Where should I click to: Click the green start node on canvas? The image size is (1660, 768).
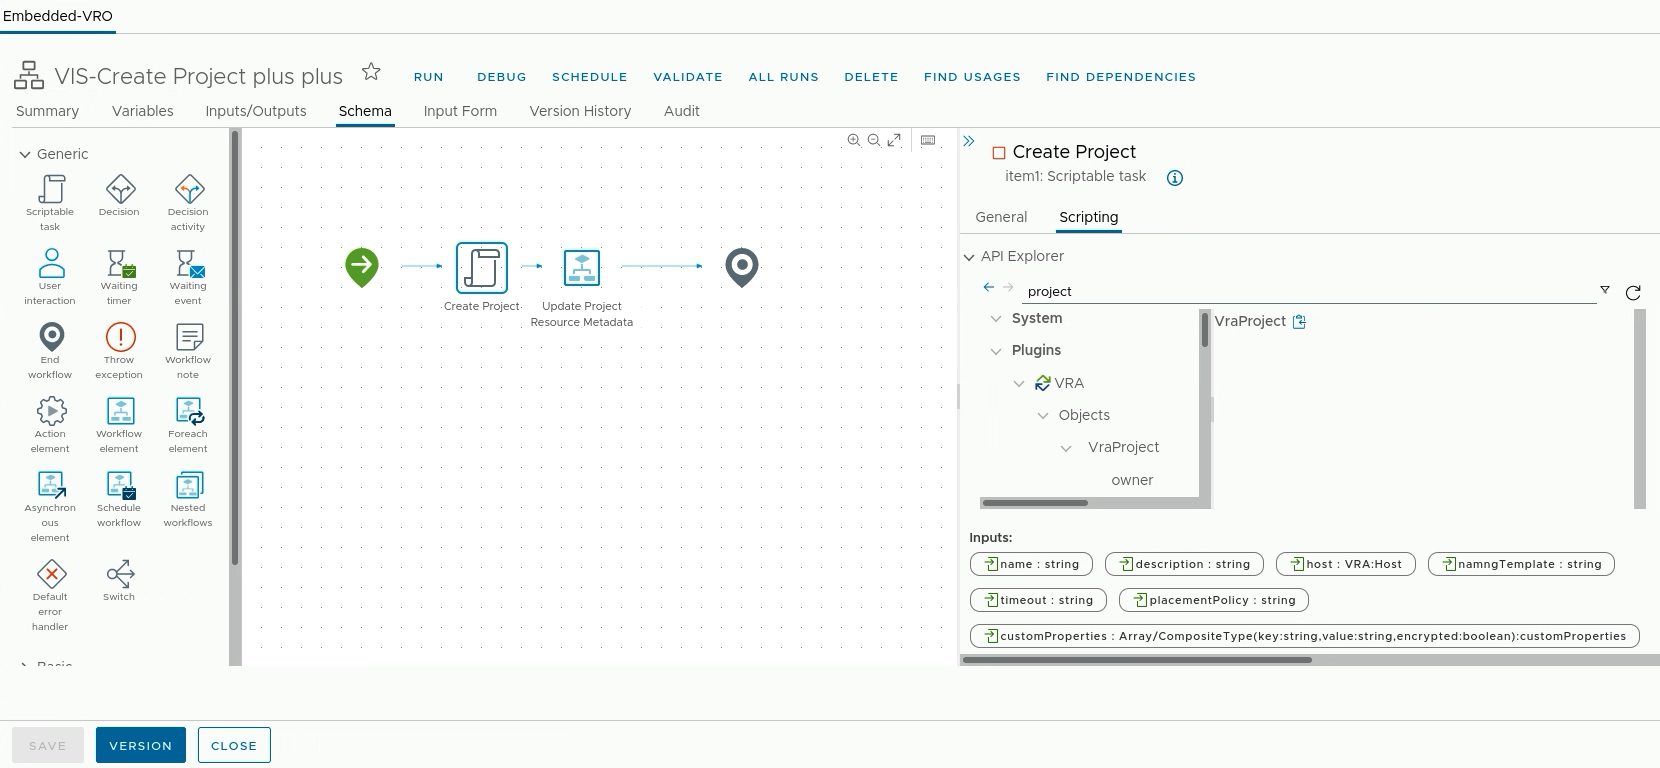point(362,267)
